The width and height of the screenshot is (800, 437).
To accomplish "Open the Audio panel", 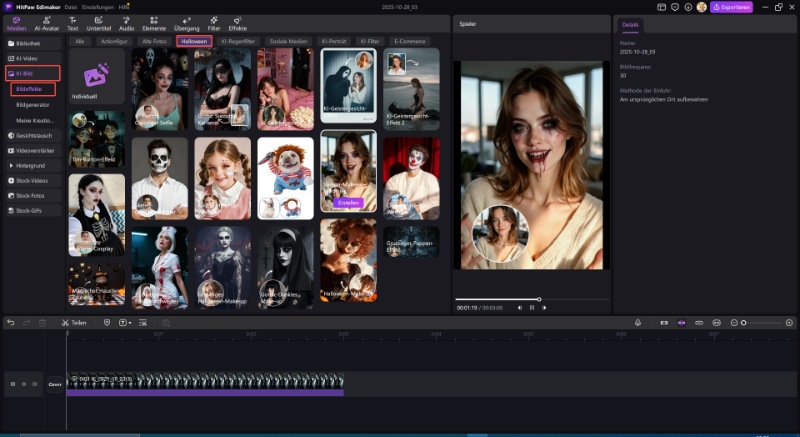I will click(x=126, y=23).
